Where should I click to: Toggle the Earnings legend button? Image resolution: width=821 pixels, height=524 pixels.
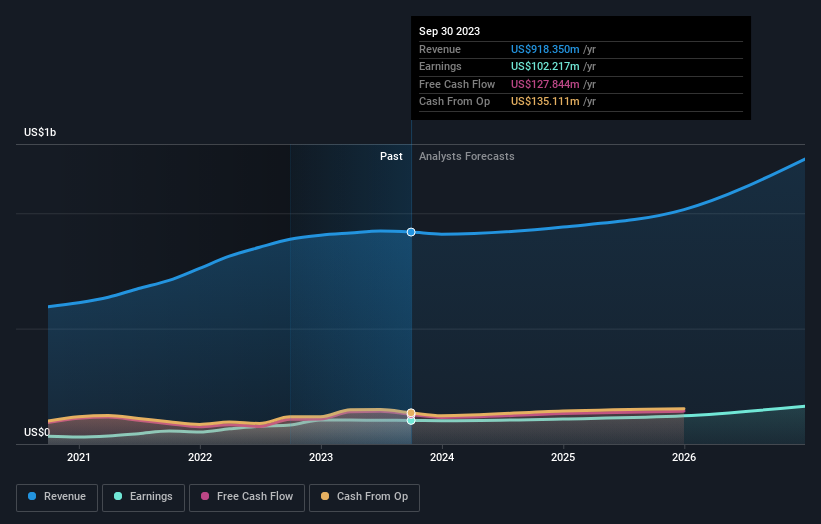[143, 497]
